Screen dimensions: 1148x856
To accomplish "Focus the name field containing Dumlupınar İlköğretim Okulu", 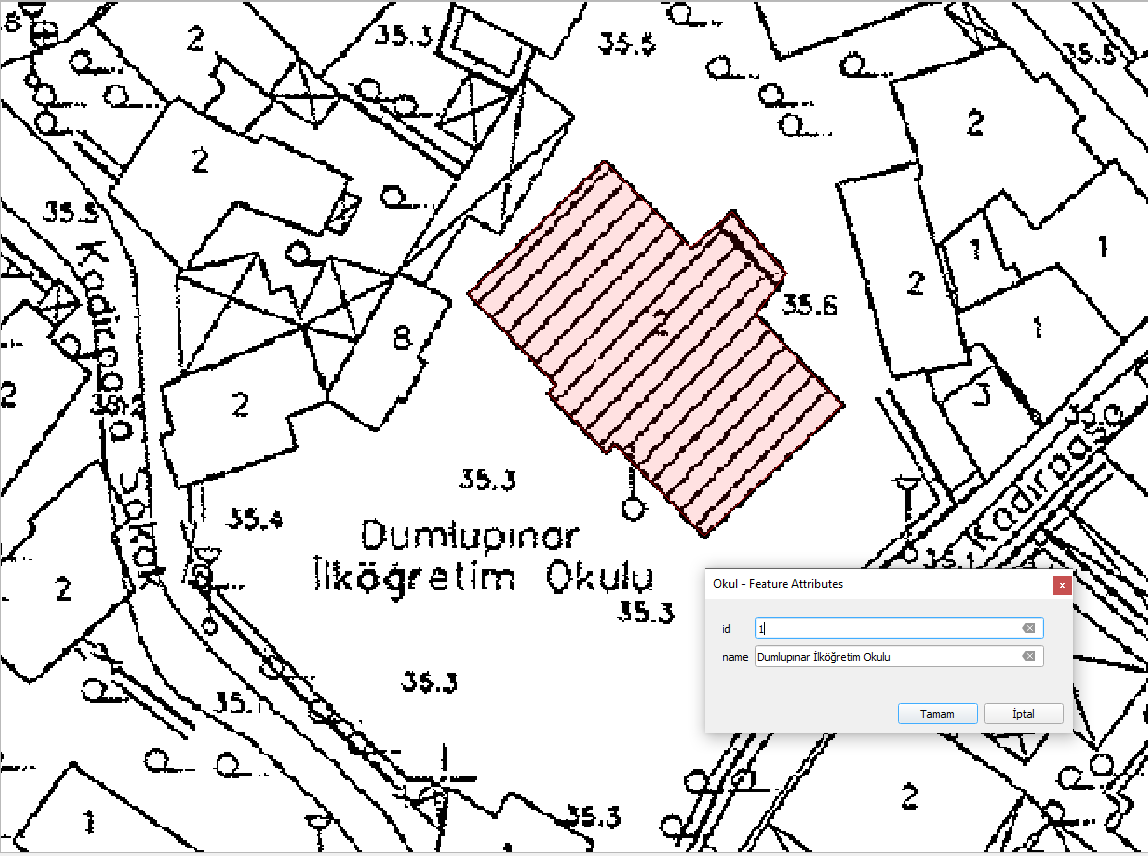I will [x=899, y=656].
